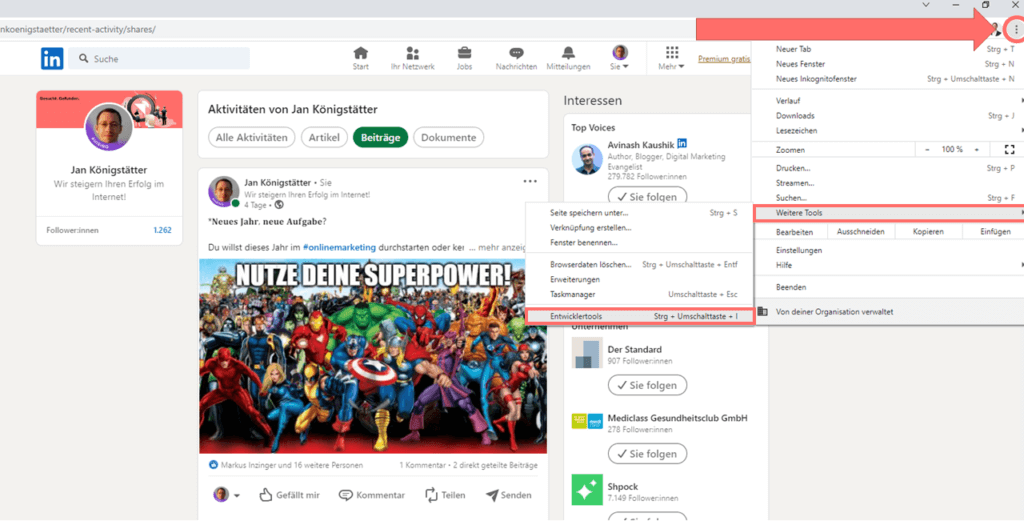Select Neuer Tab menu entry
This screenshot has width=1024, height=521.
coord(888,49)
